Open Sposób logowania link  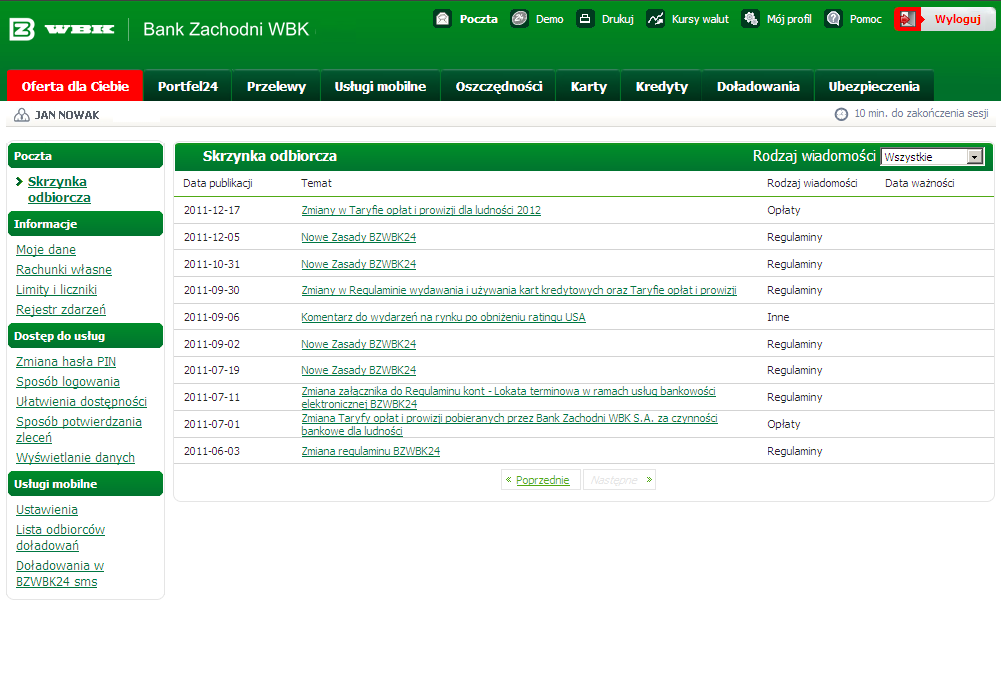coord(68,382)
